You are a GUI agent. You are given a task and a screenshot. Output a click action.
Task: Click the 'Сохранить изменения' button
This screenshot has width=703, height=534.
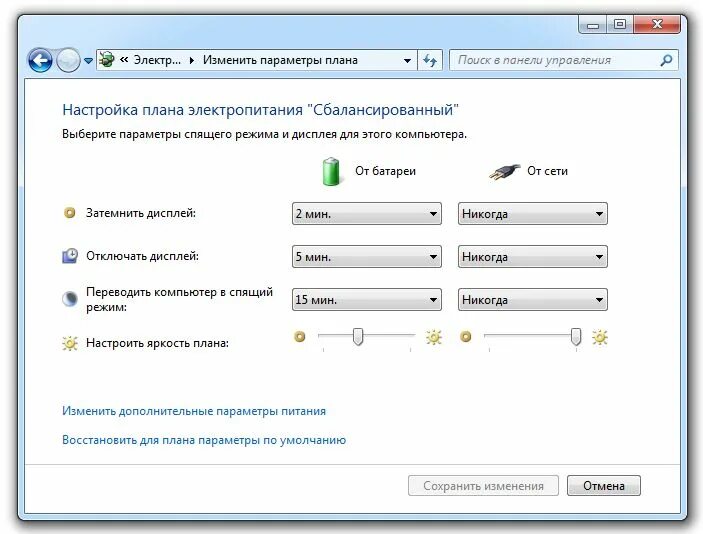(x=483, y=486)
